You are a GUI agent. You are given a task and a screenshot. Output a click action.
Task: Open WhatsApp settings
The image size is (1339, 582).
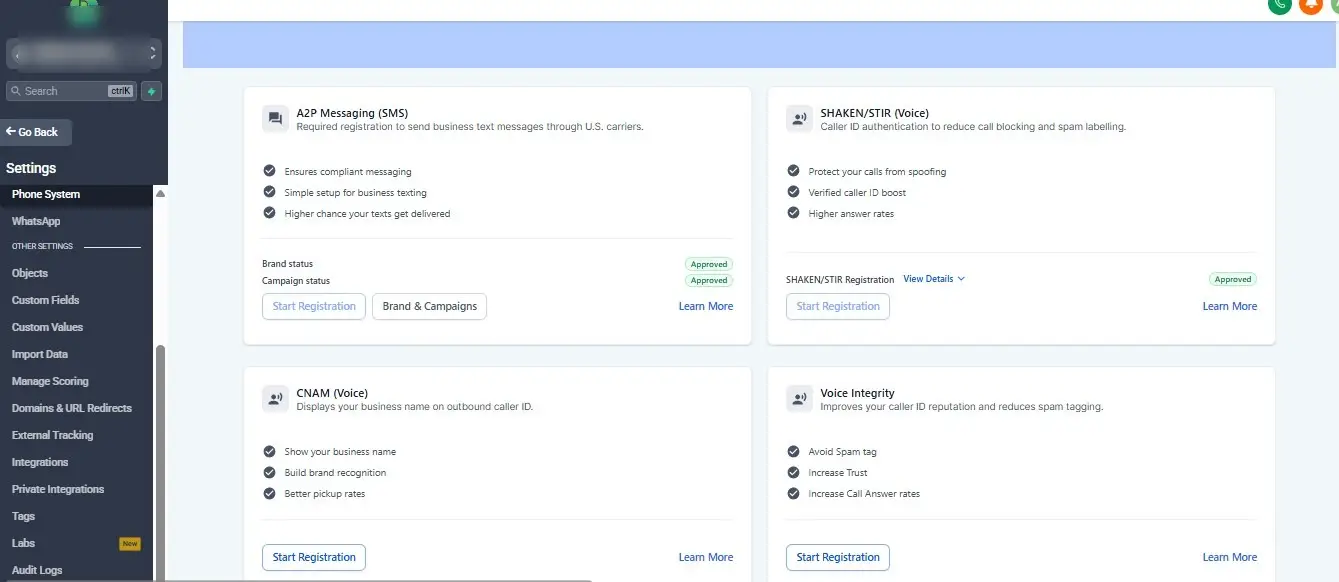(x=36, y=221)
